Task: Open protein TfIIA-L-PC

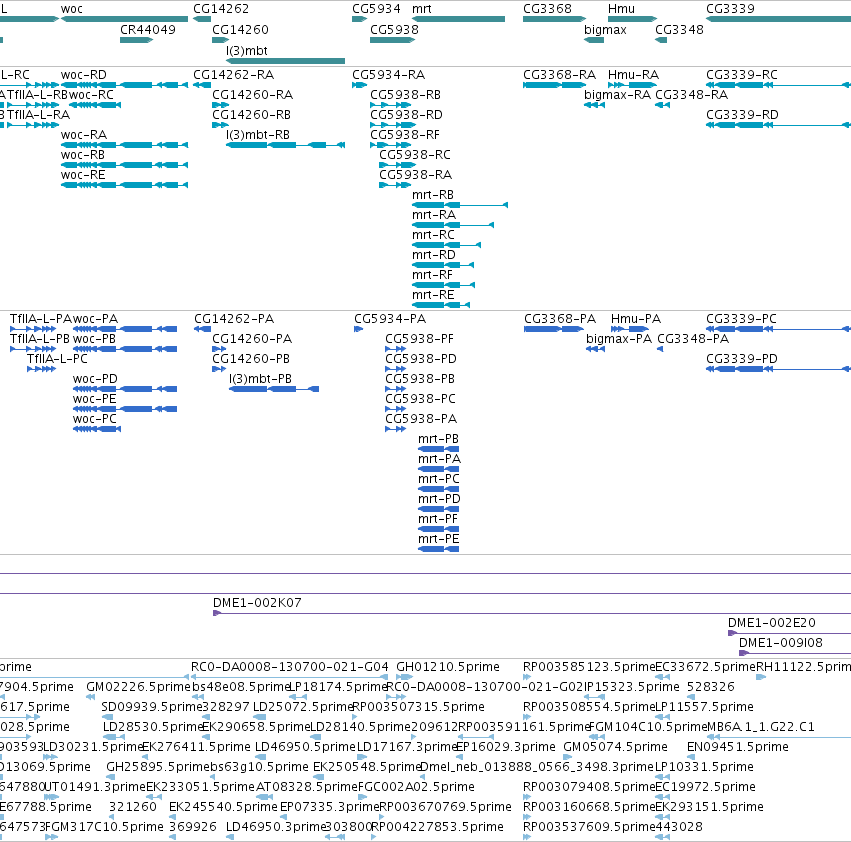Action: (57, 359)
